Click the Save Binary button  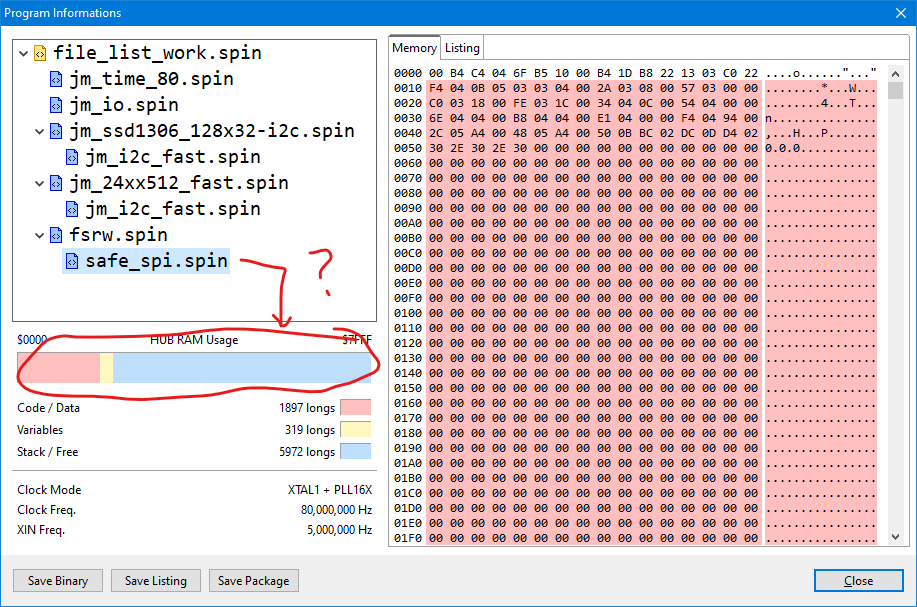pyautogui.click(x=58, y=580)
